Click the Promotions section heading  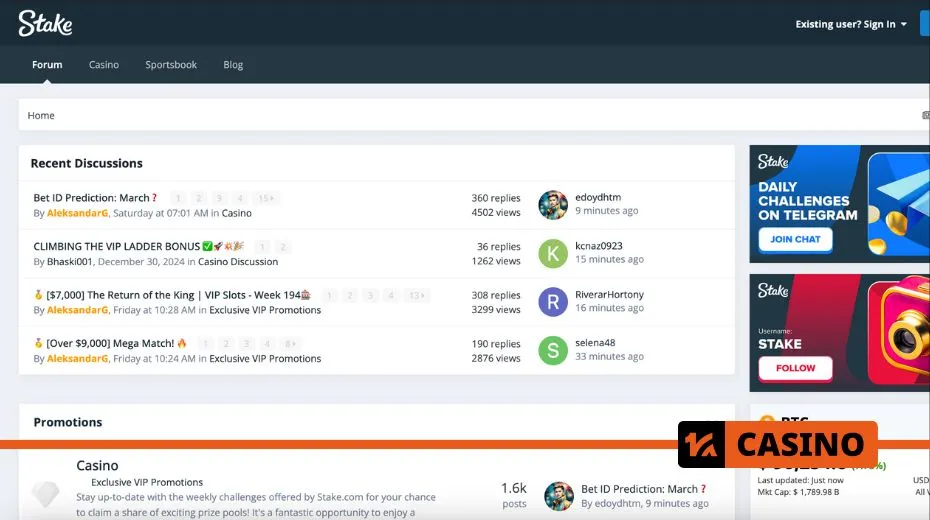pyautogui.click(x=68, y=422)
